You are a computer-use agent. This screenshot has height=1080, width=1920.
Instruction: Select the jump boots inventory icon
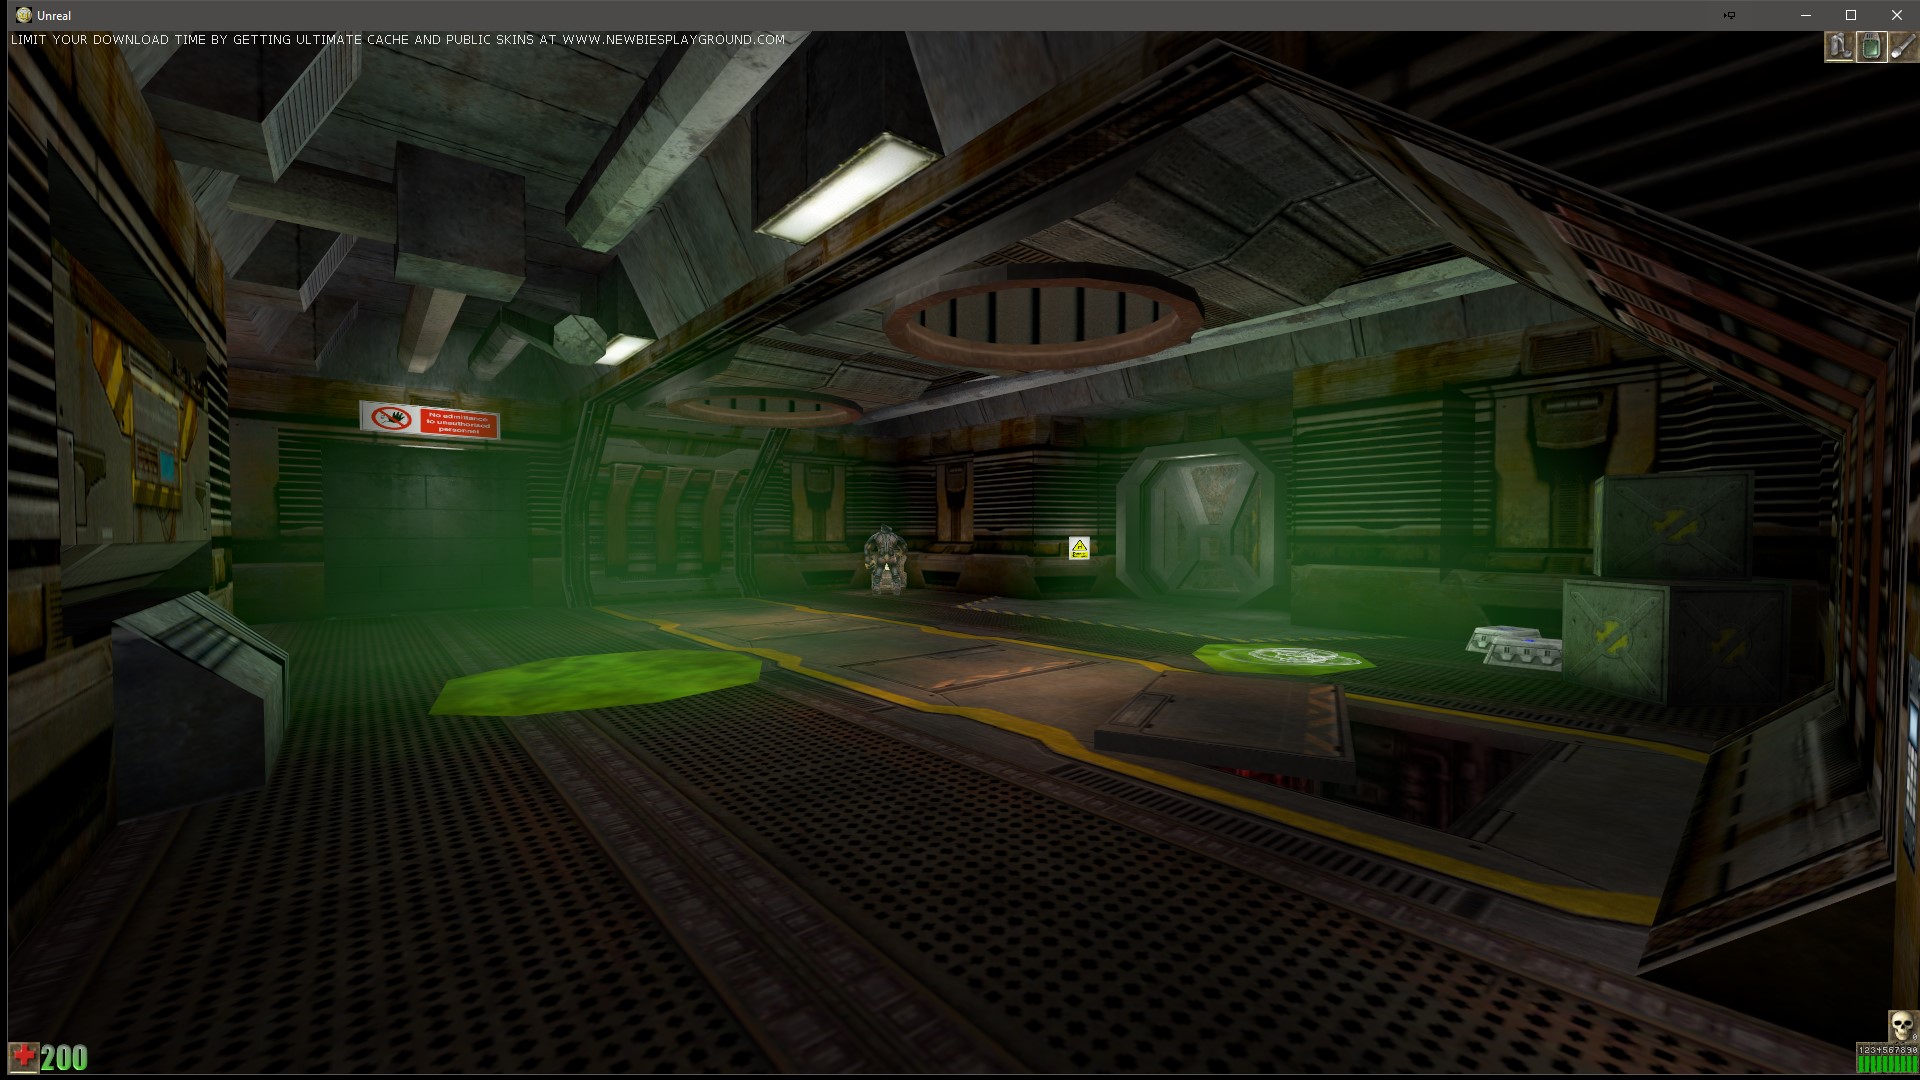pos(1839,47)
